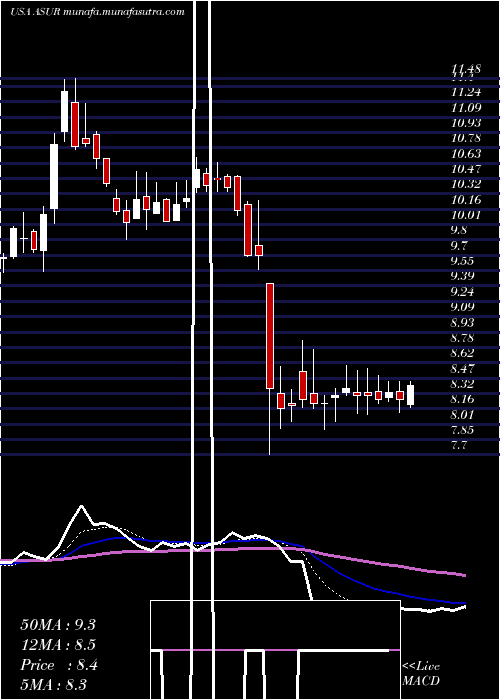Click the 7.85 price axis label
Screen dimensions: 500x700
462,430
